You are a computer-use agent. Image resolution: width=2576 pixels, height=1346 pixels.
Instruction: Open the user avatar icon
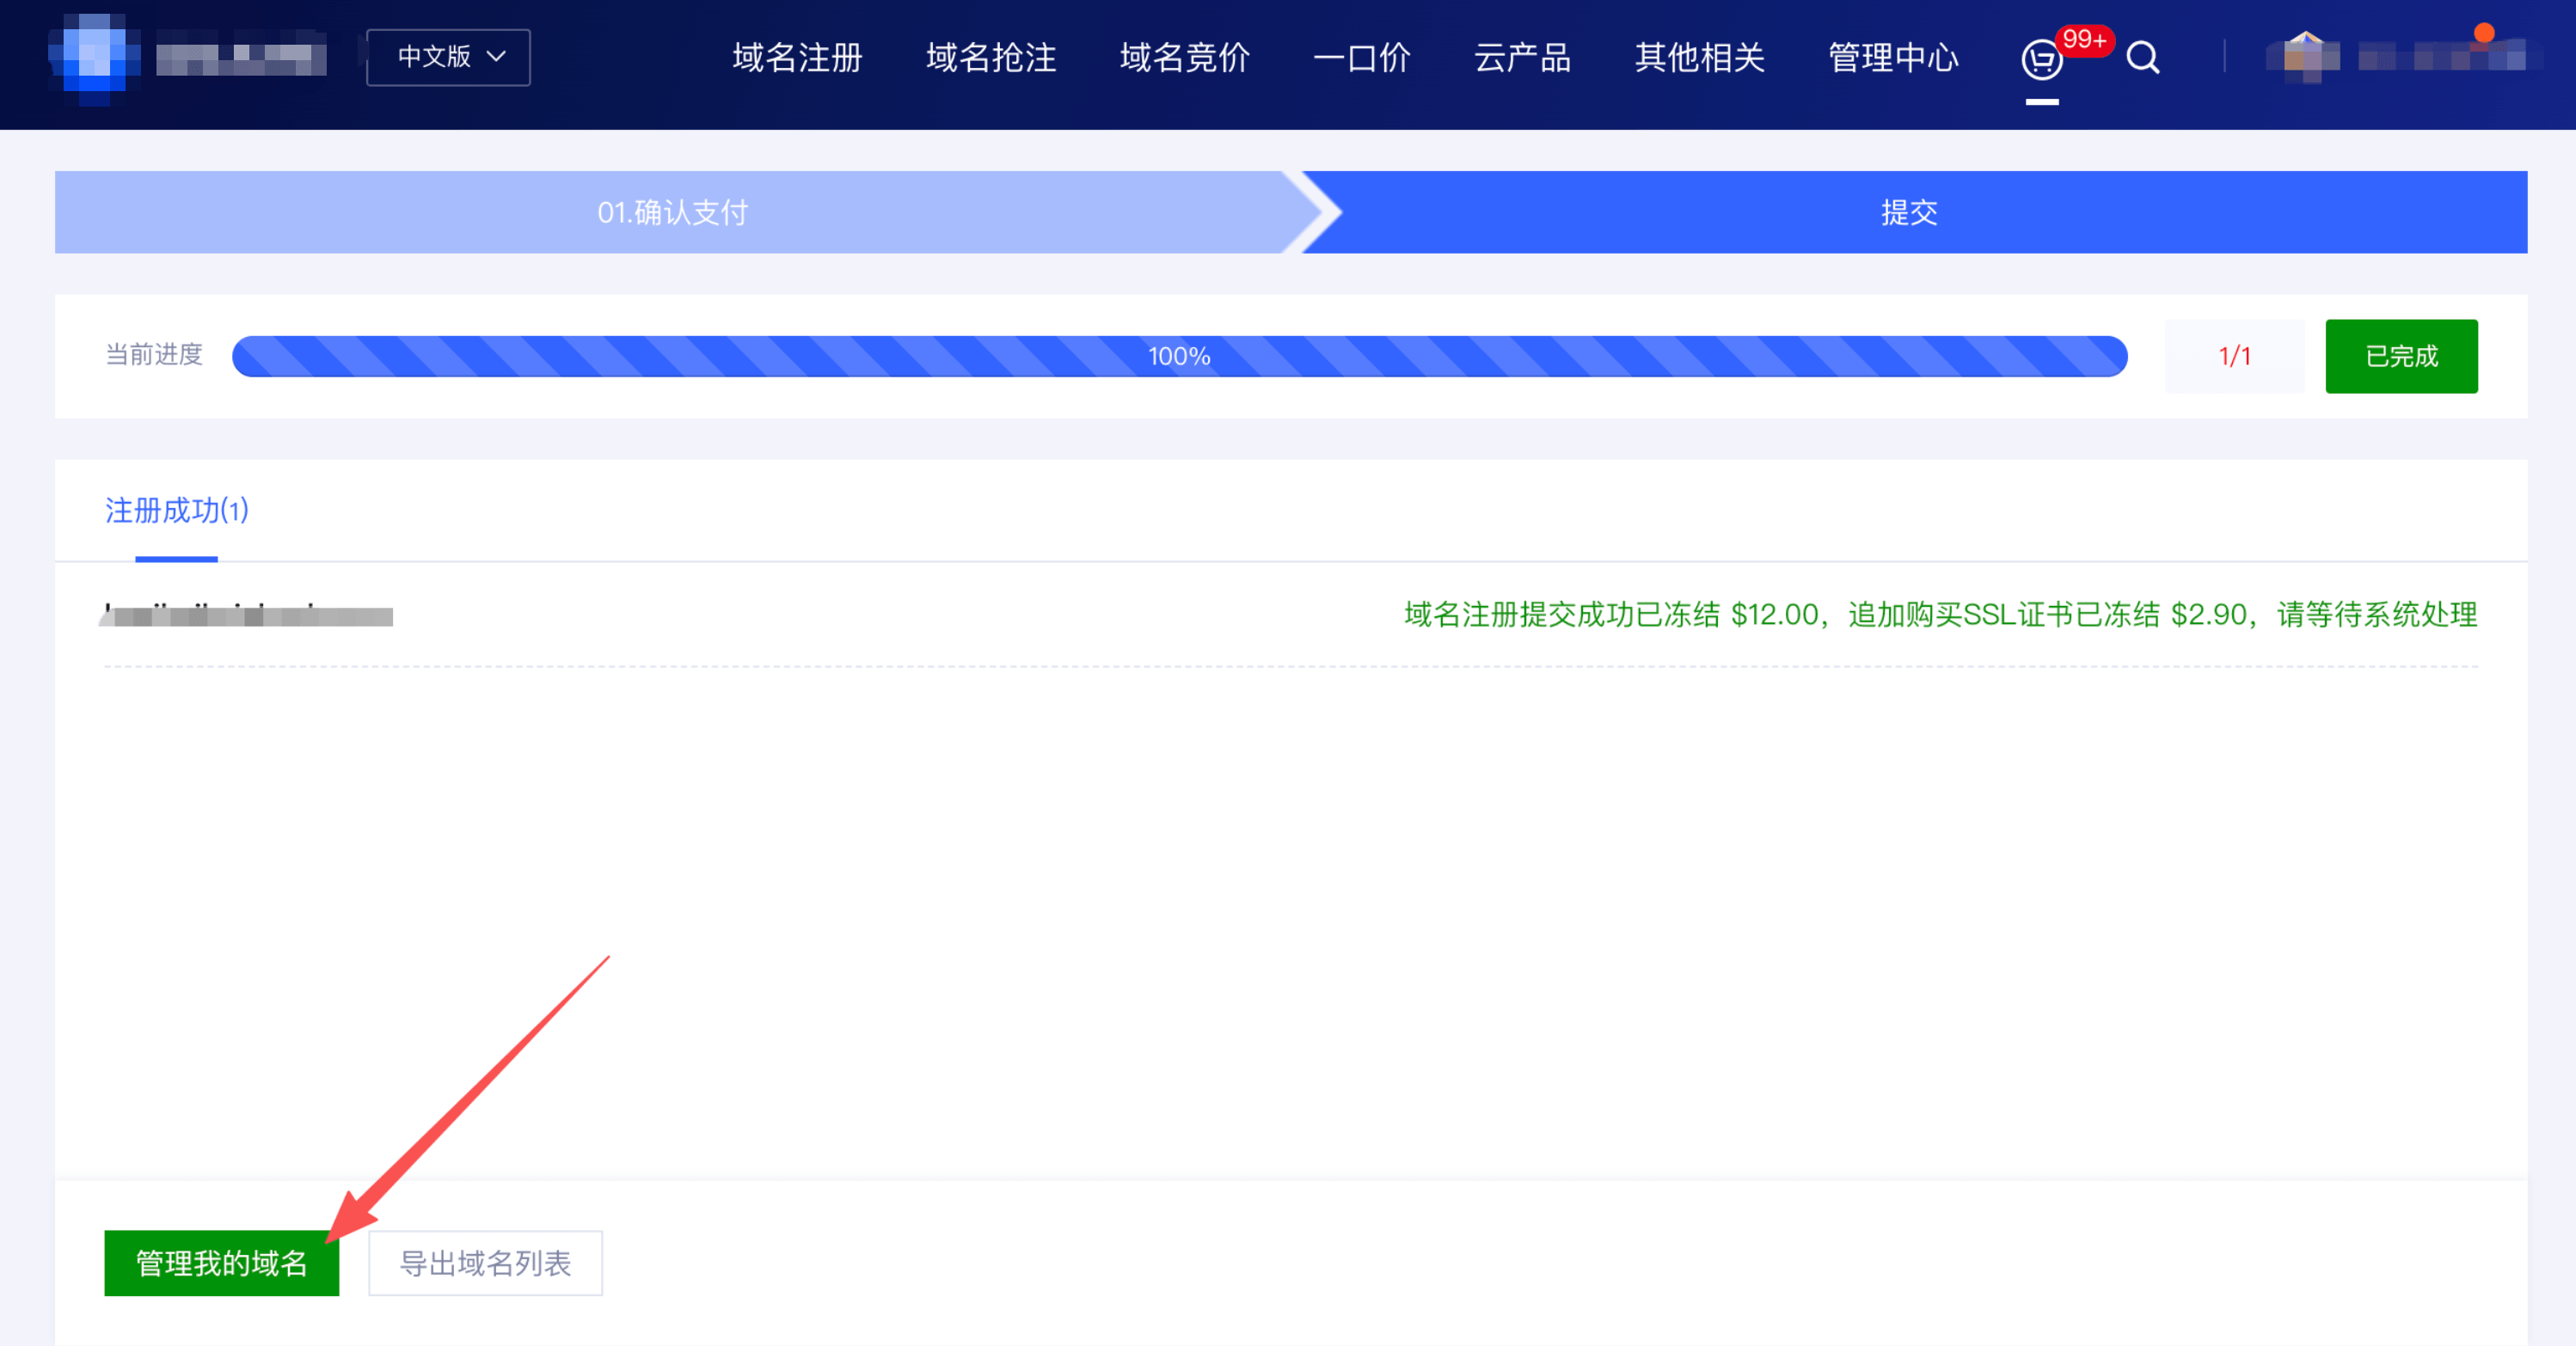(2305, 56)
